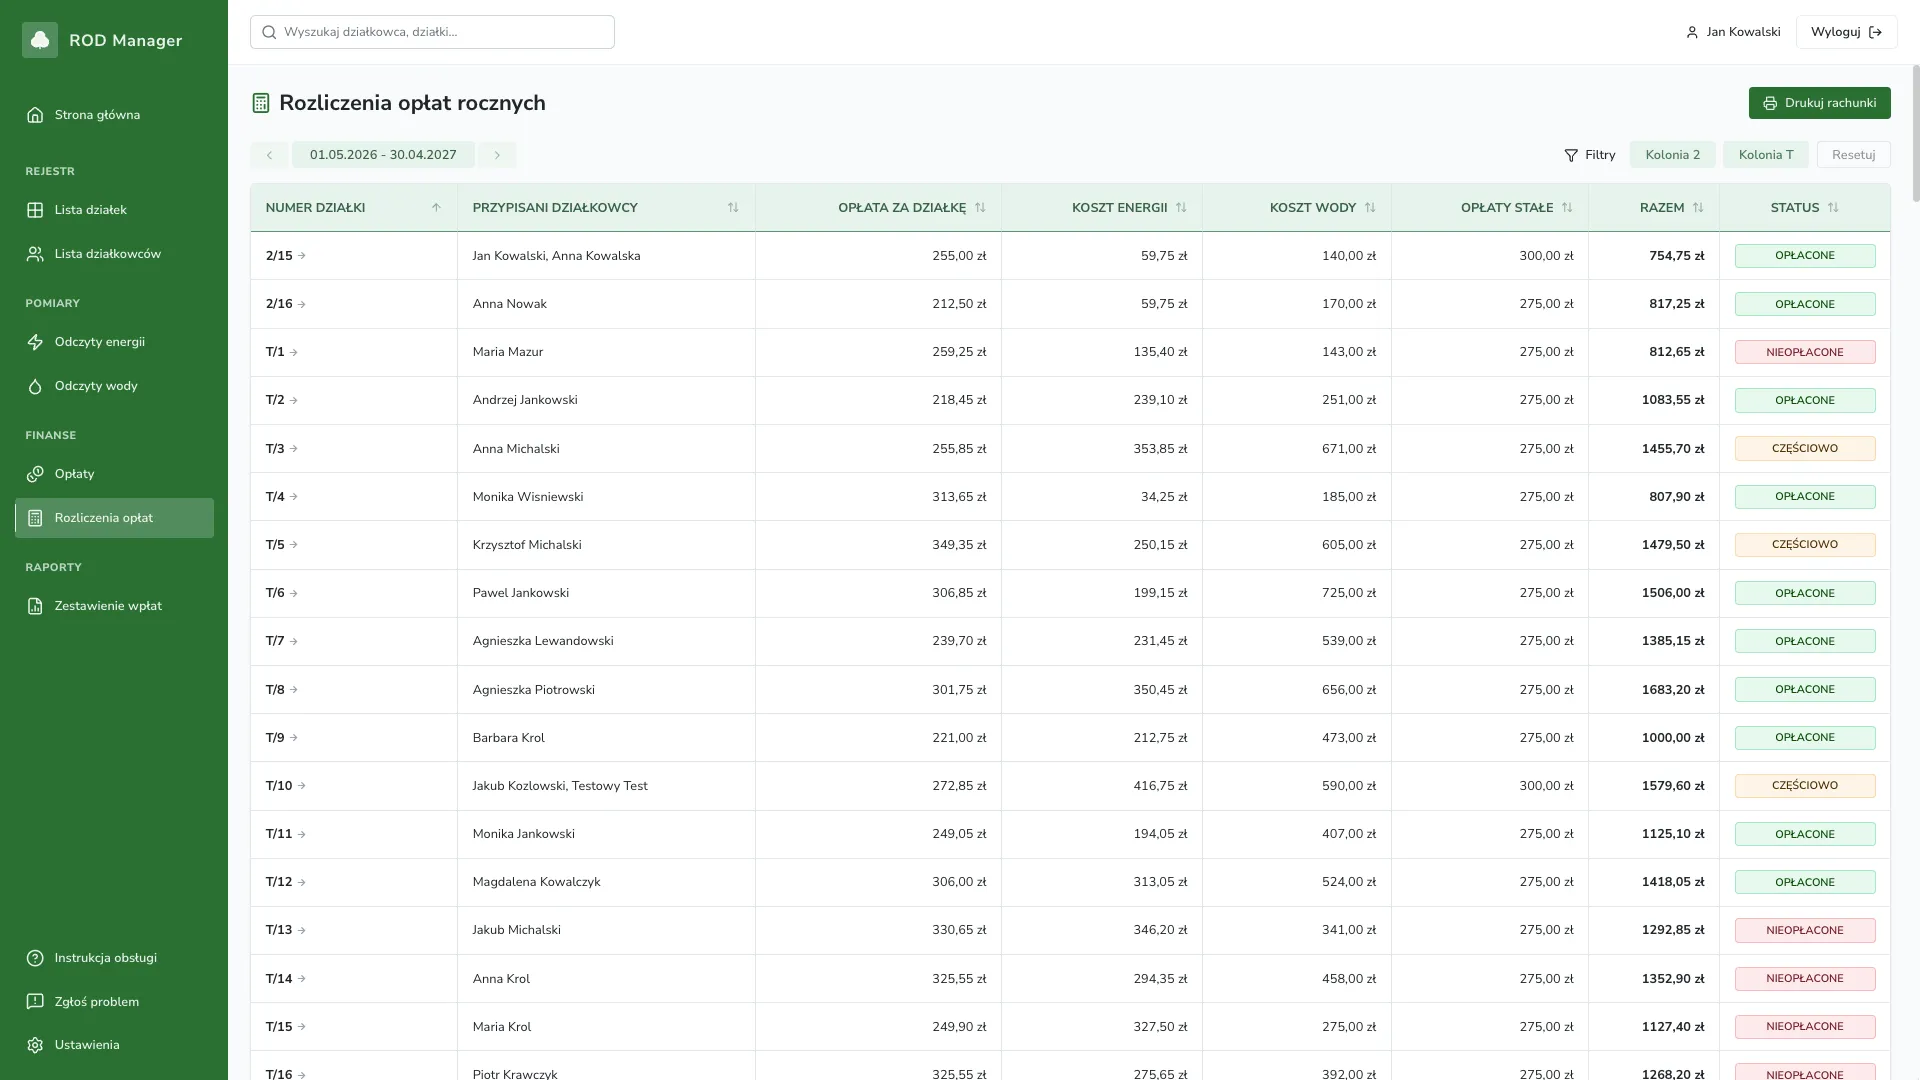This screenshot has height=1080, width=1920.
Task: Sort by Koszt energii column
Action: click(x=1181, y=208)
